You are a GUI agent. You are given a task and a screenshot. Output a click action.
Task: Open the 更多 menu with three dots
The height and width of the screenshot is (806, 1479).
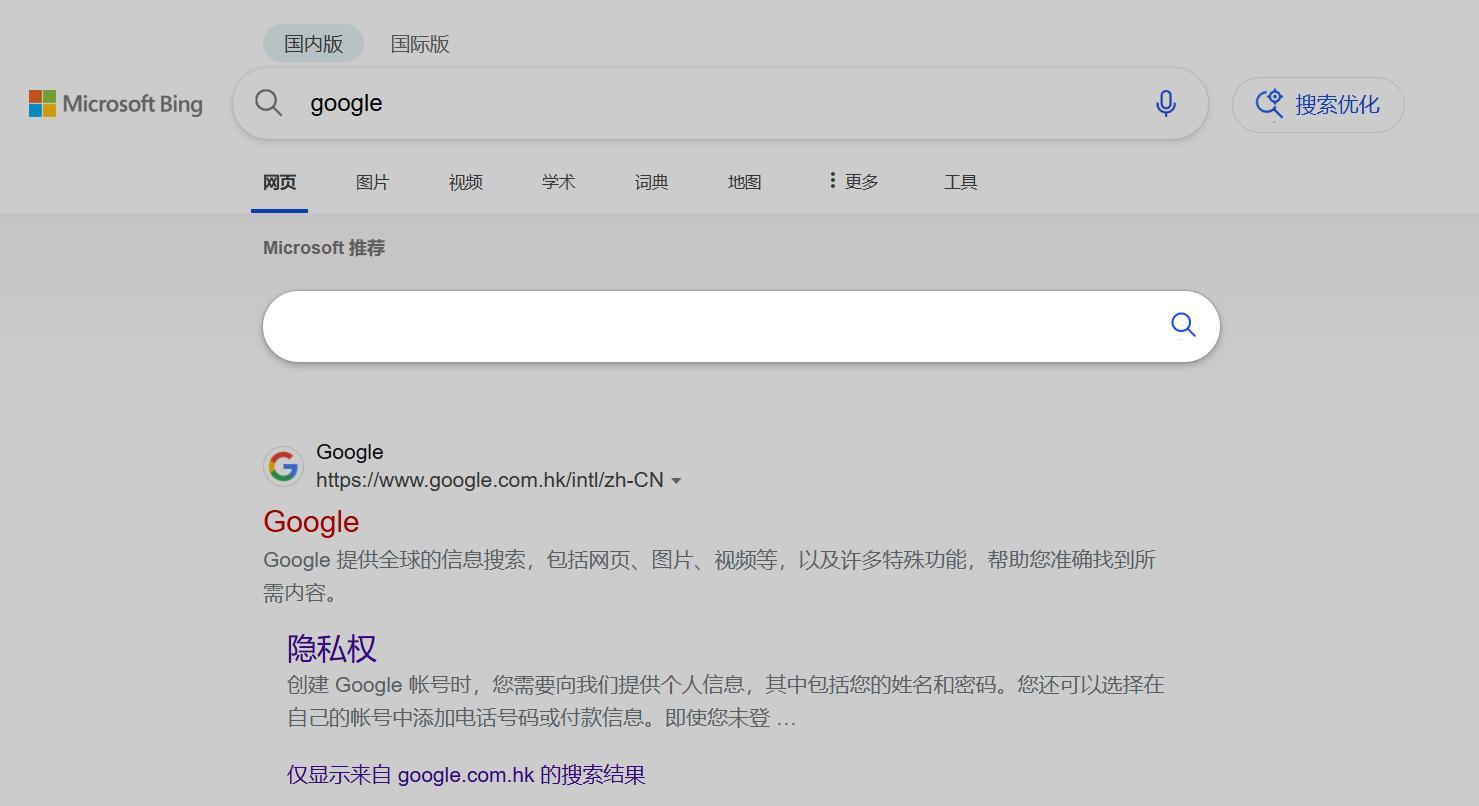pyautogui.click(x=853, y=182)
